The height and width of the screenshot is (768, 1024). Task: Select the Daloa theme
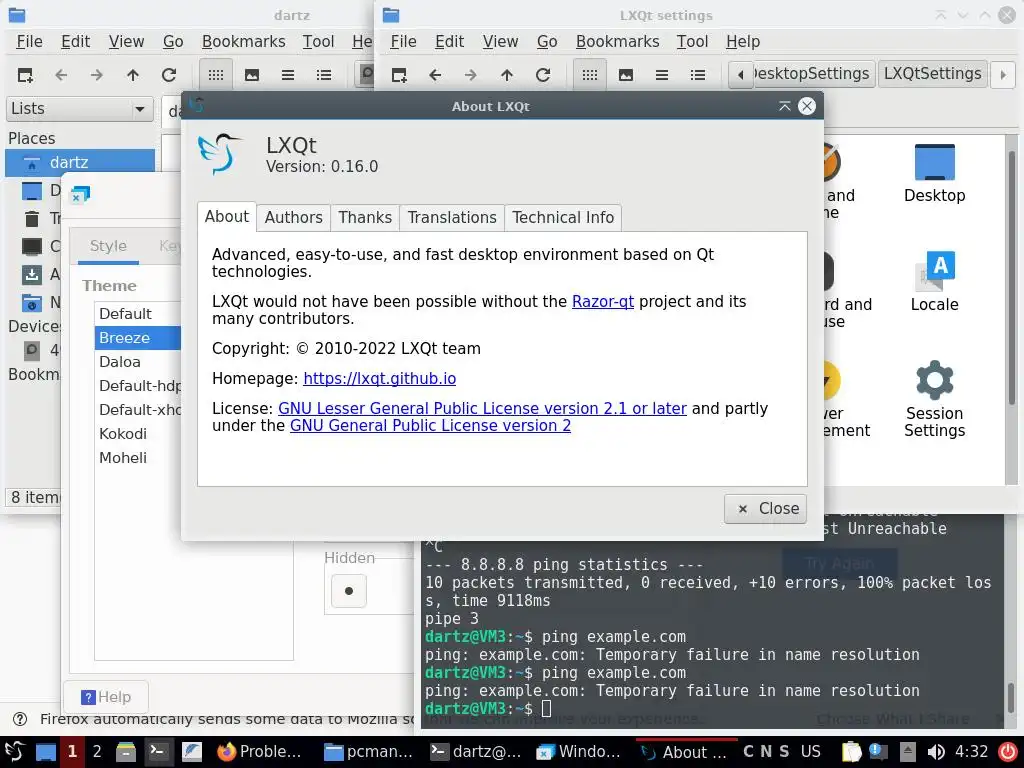tap(137, 362)
